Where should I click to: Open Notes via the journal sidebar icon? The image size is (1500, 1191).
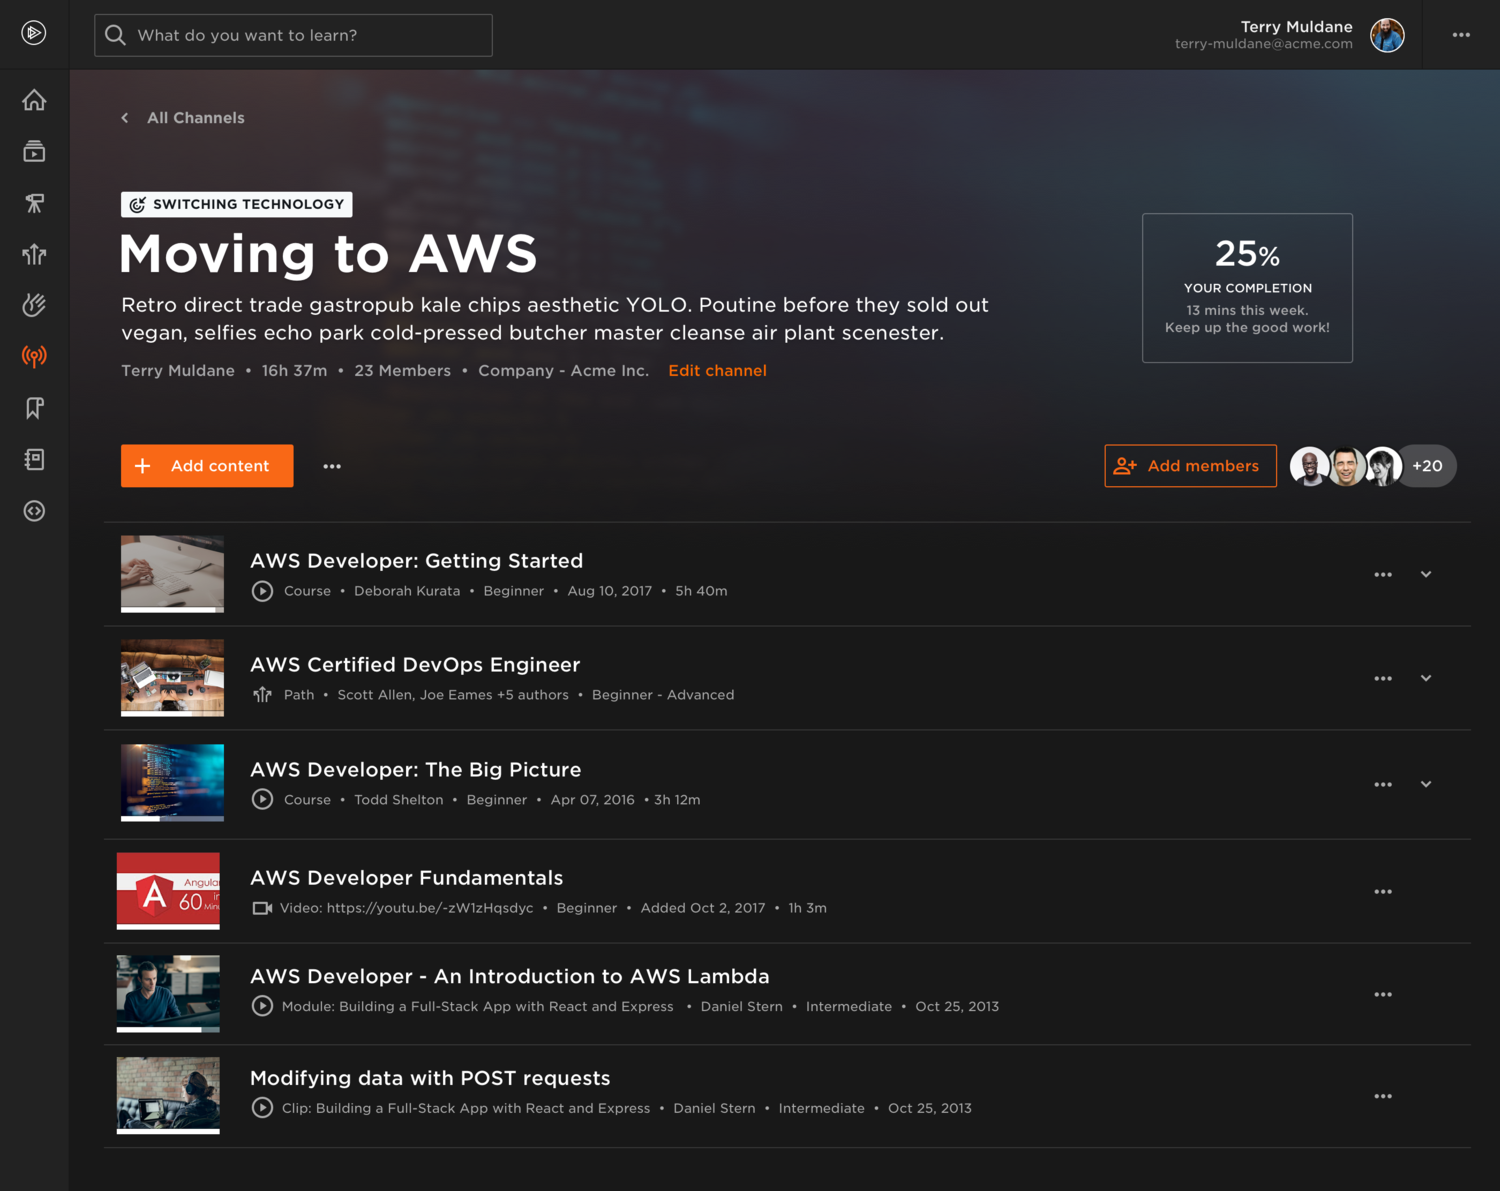pos(34,459)
